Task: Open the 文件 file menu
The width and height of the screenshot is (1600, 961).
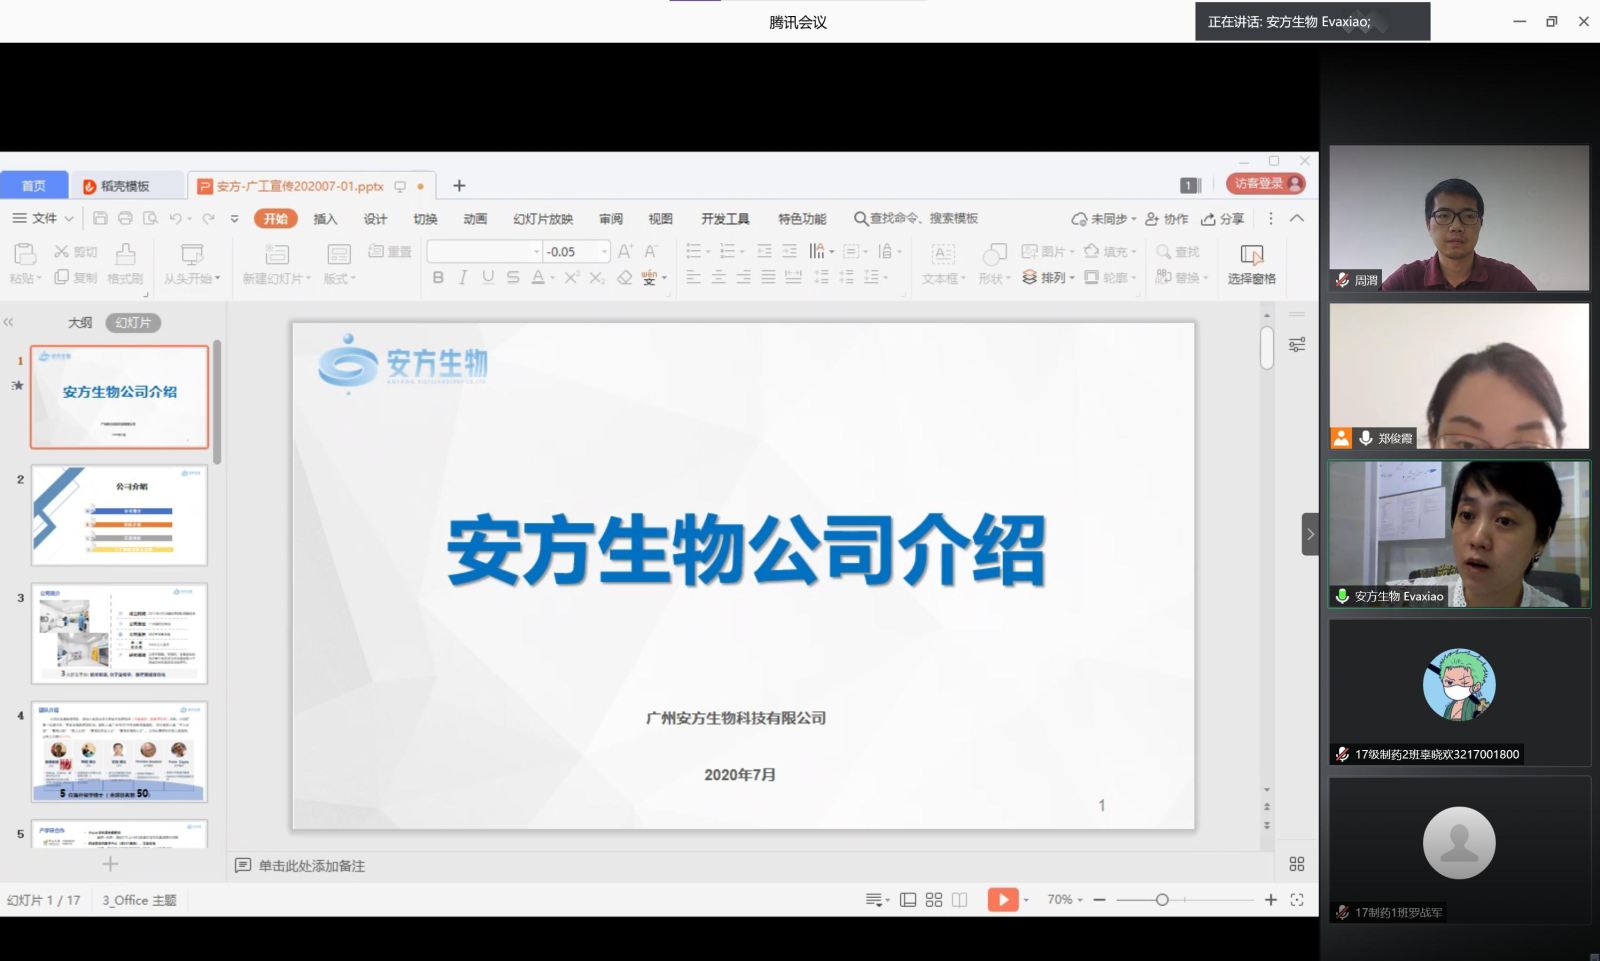Action: coord(43,218)
